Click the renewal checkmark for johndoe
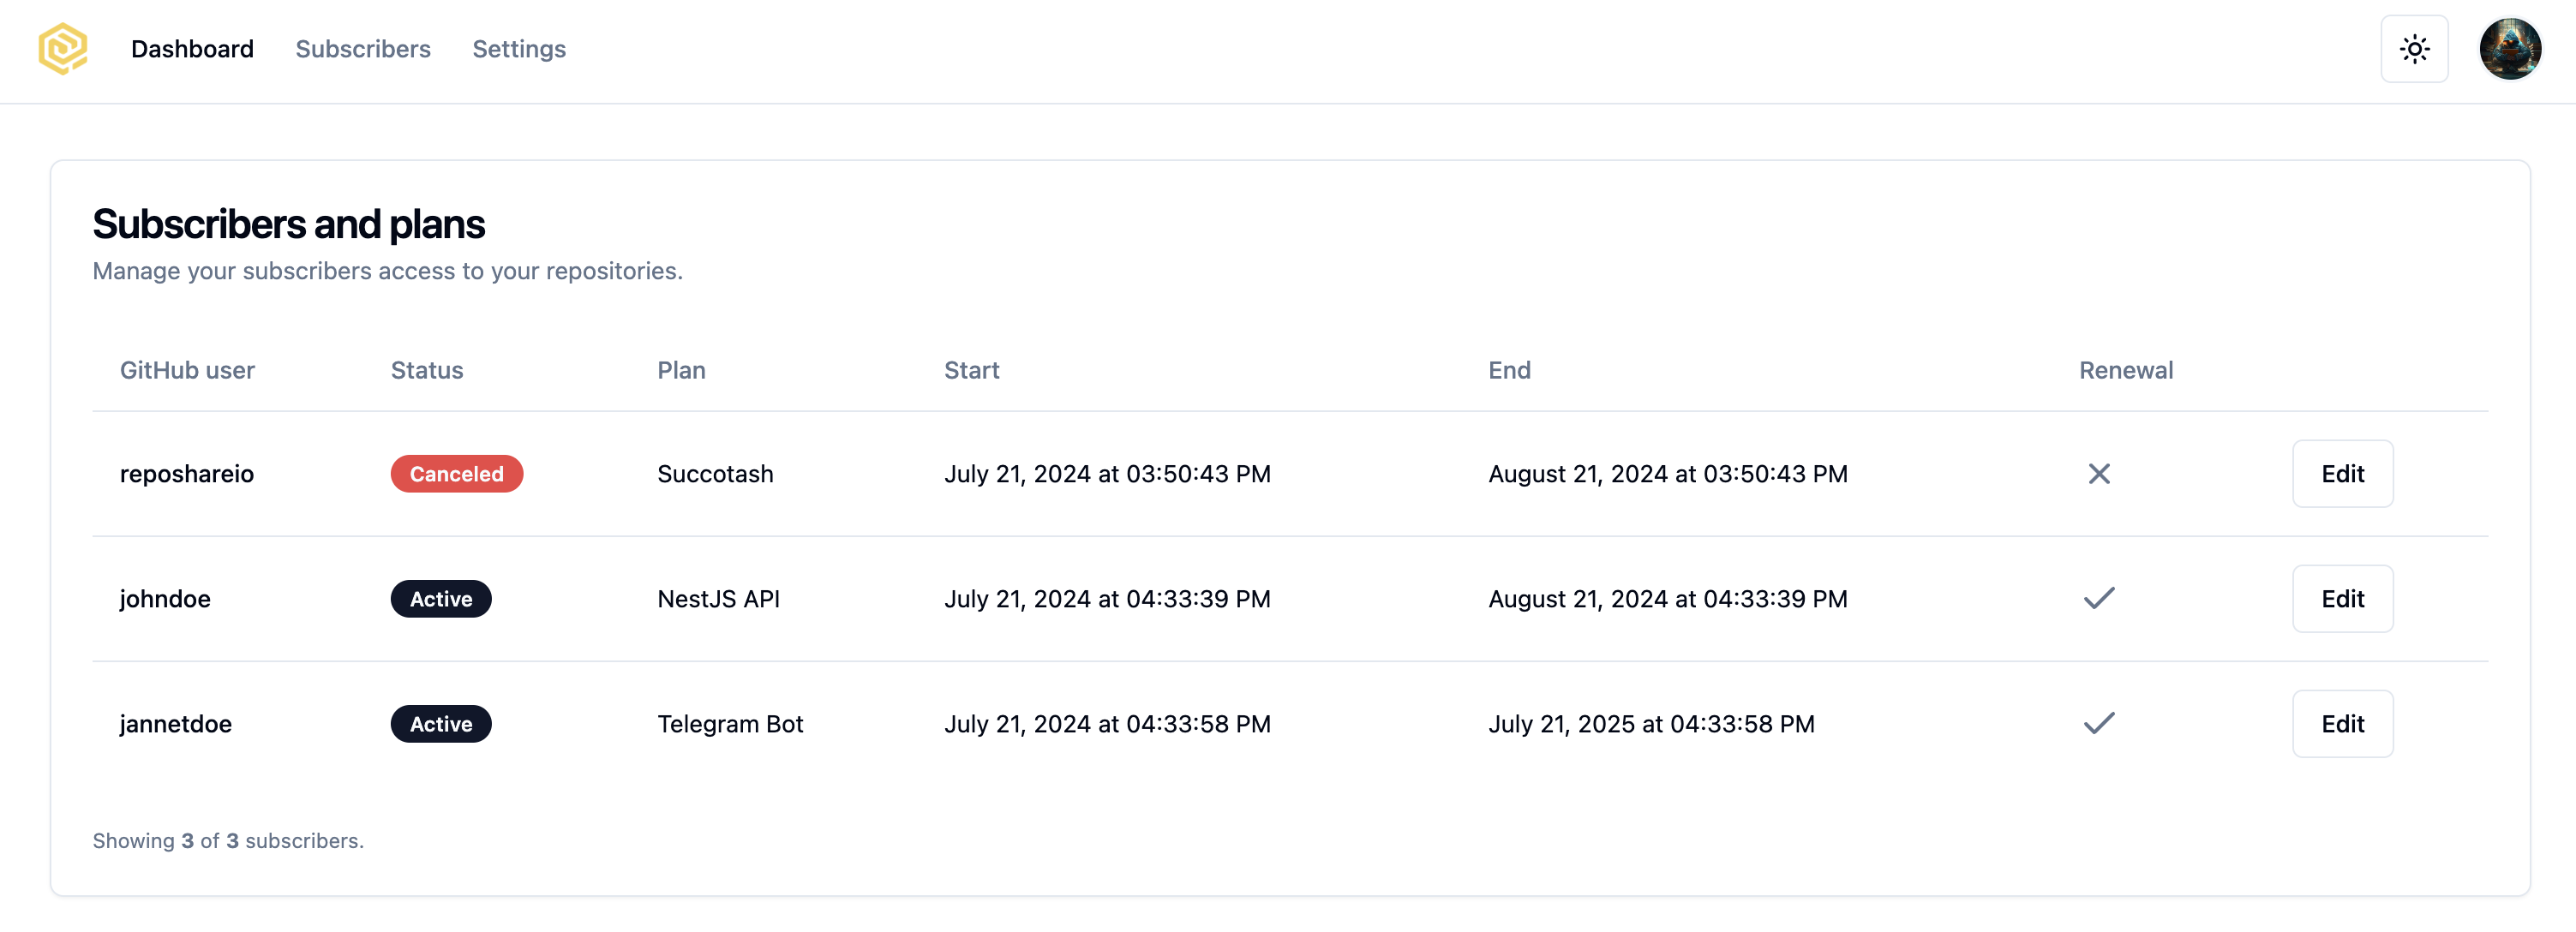The height and width of the screenshot is (932, 2576). pyautogui.click(x=2099, y=598)
